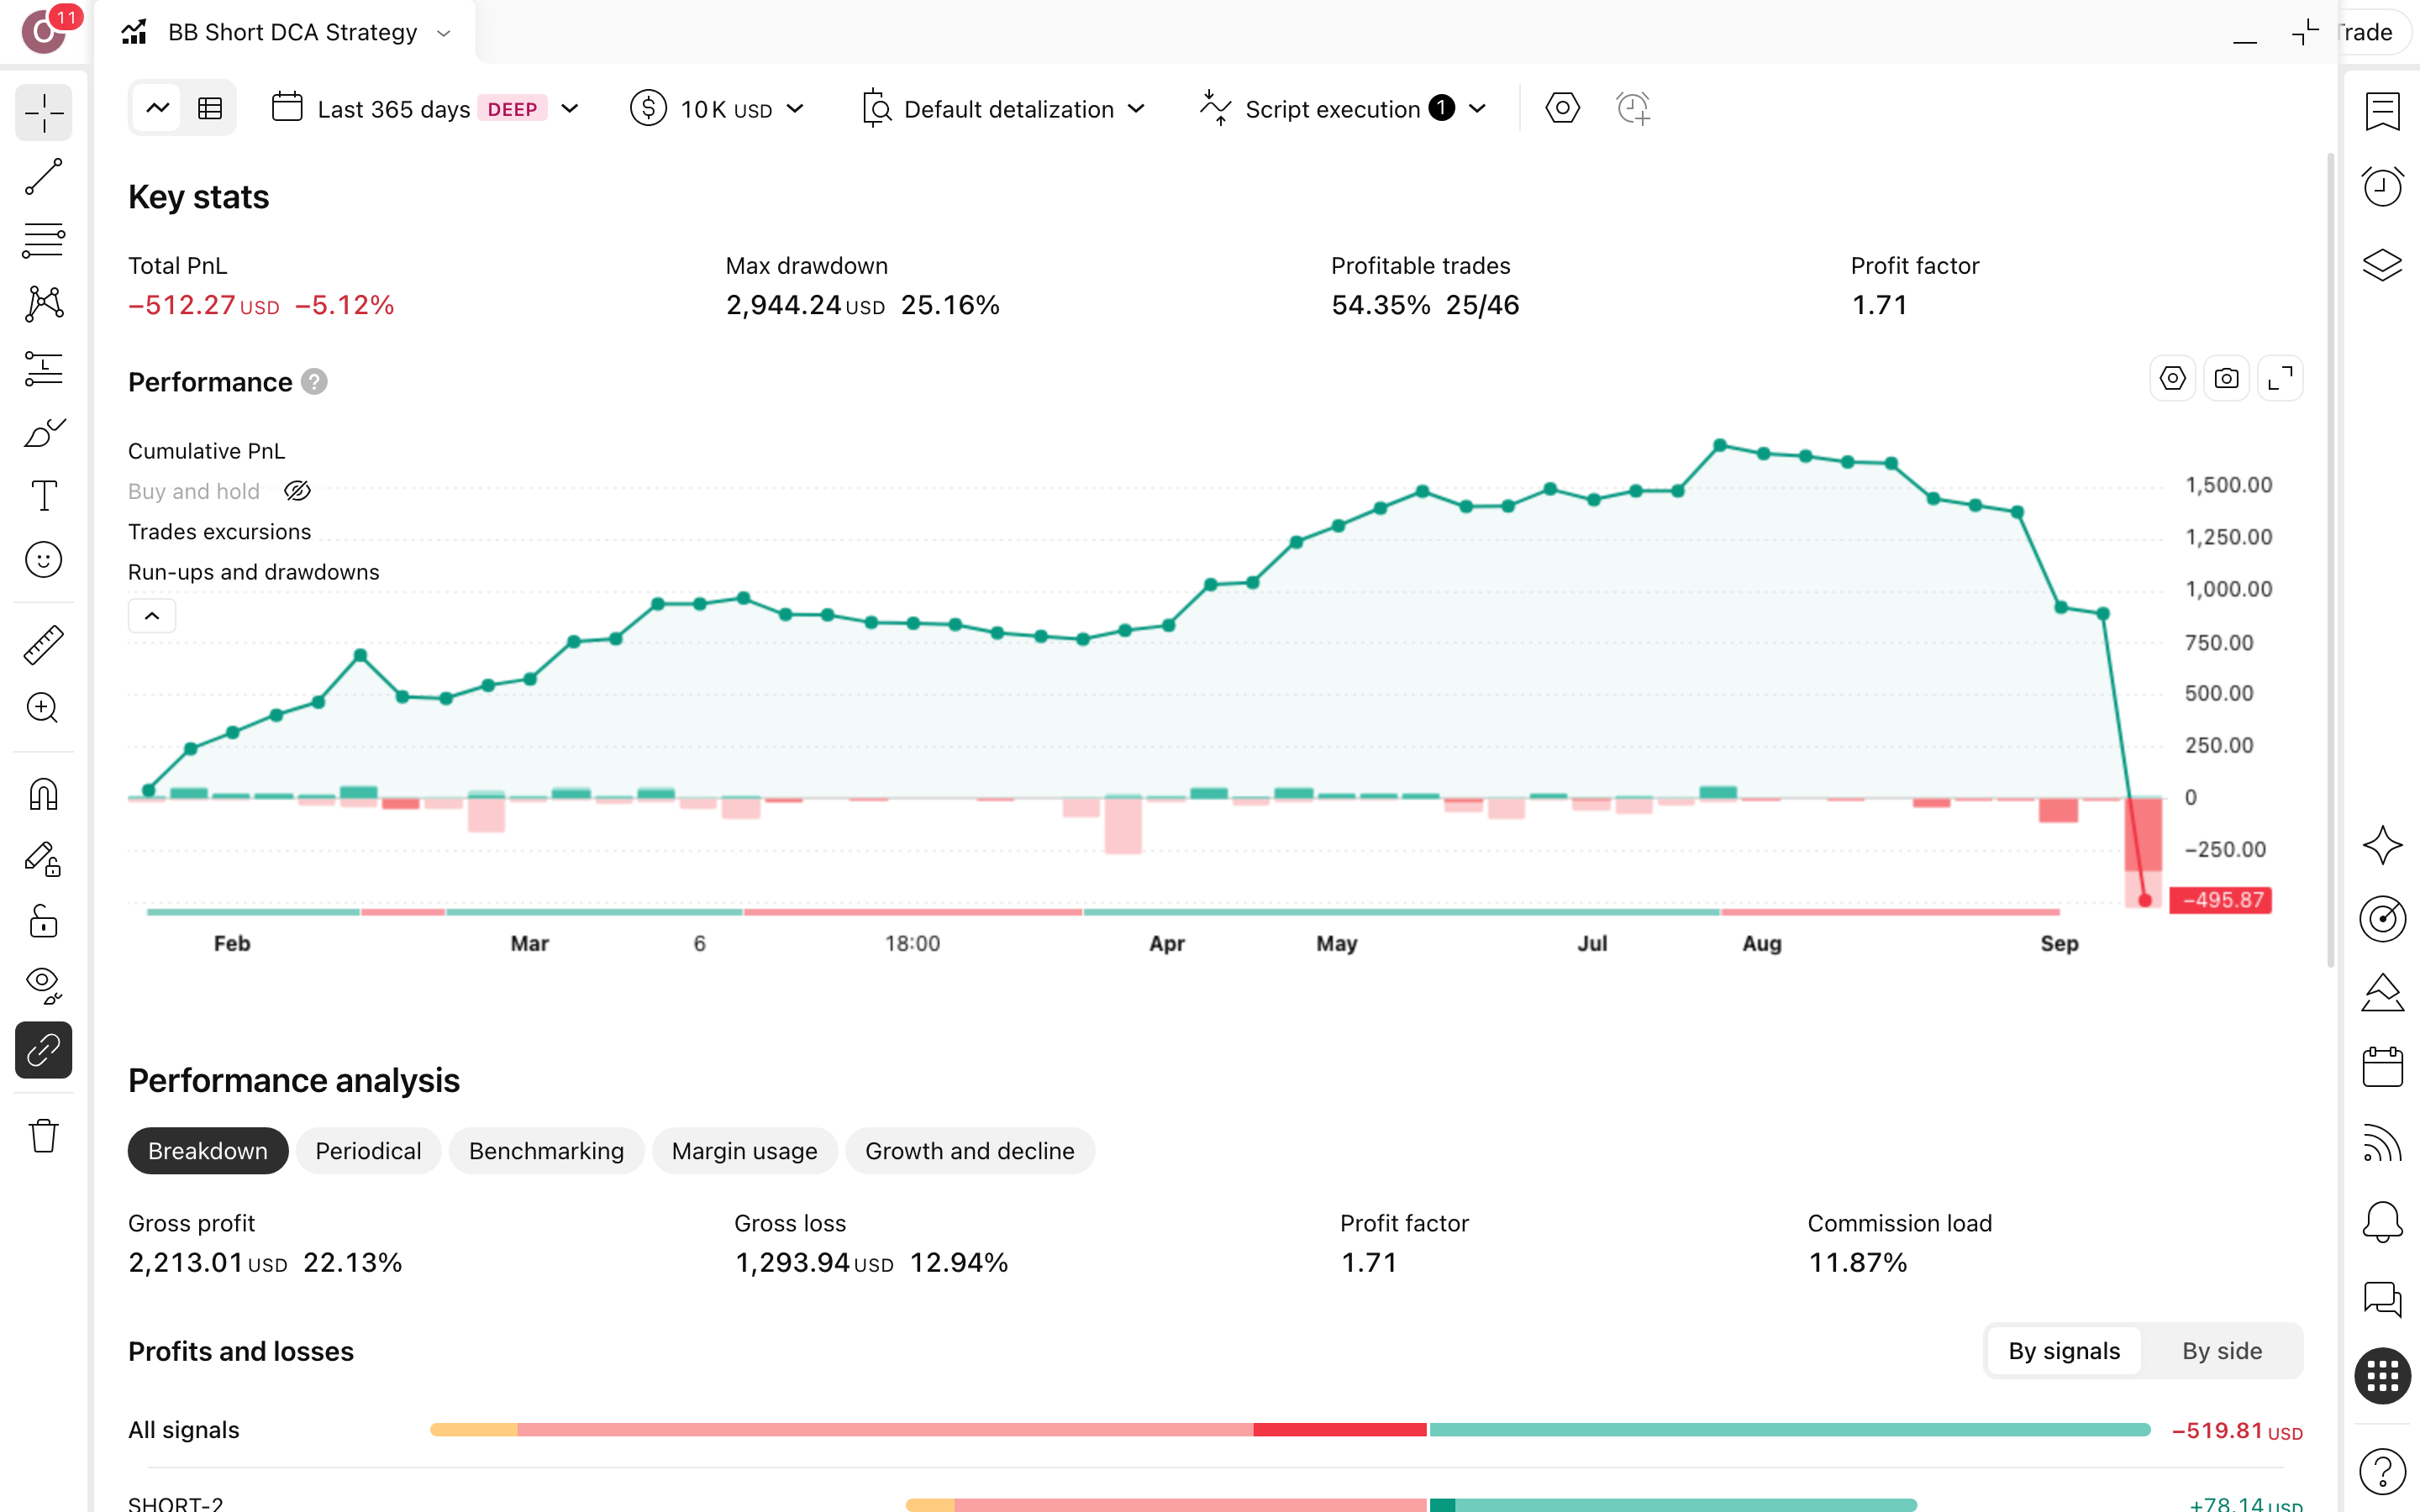The image size is (2420, 1512).
Task: Select the ruler measure tool
Action: [43, 645]
